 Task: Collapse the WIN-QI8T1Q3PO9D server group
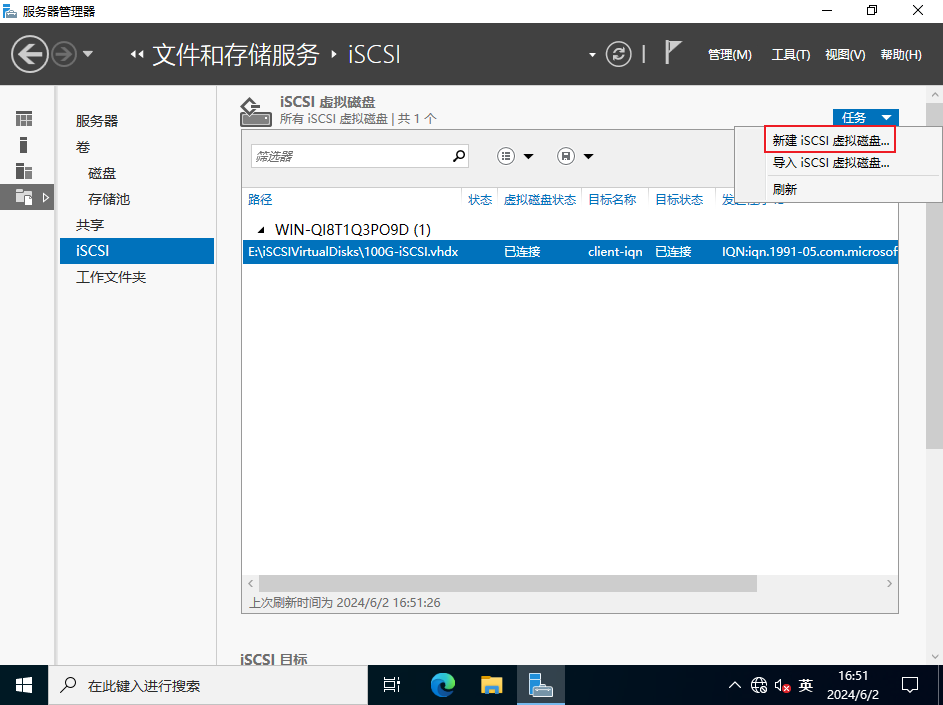260,230
